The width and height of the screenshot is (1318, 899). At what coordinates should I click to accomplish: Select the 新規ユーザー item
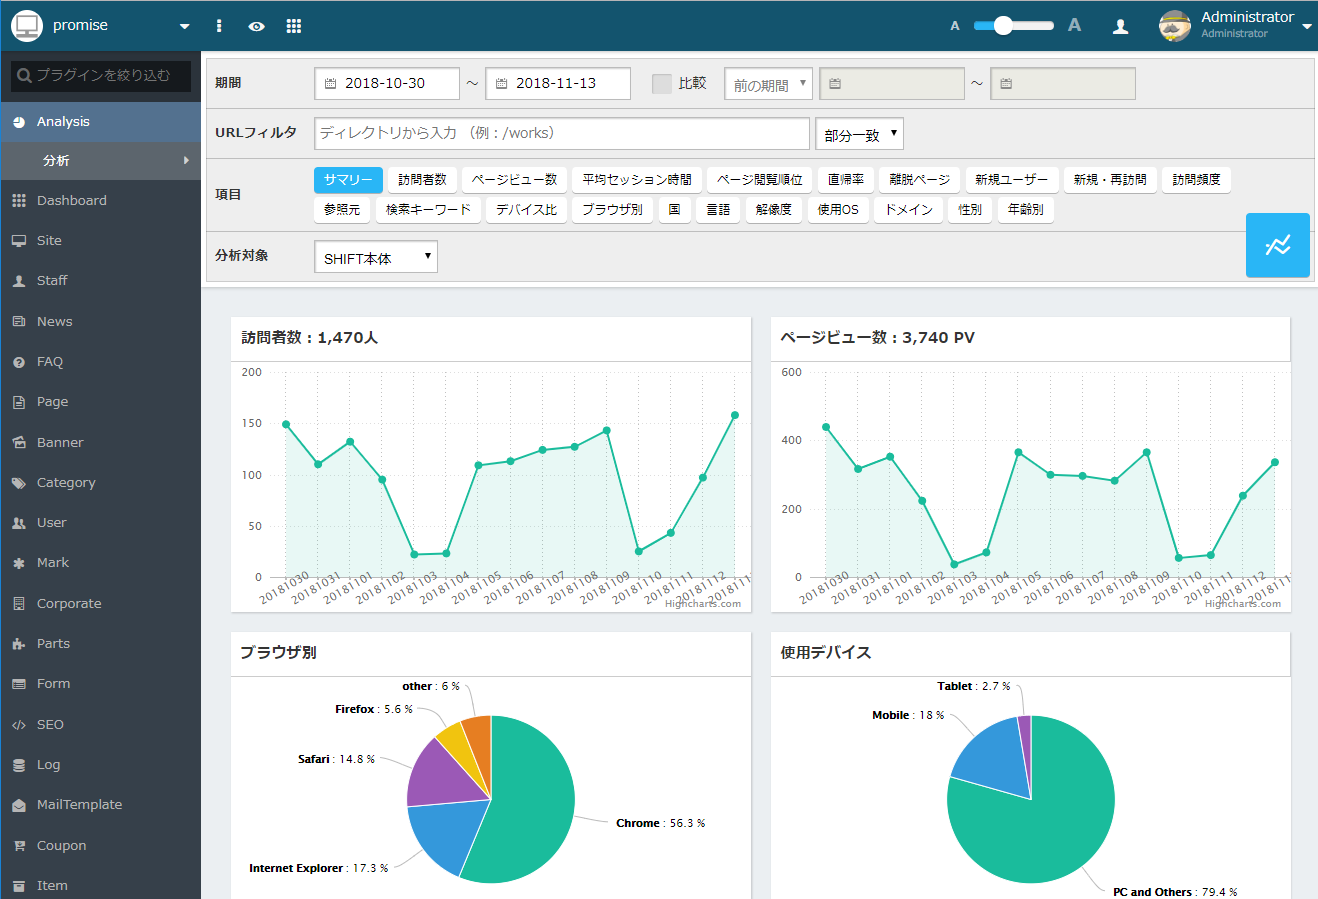click(x=1012, y=180)
